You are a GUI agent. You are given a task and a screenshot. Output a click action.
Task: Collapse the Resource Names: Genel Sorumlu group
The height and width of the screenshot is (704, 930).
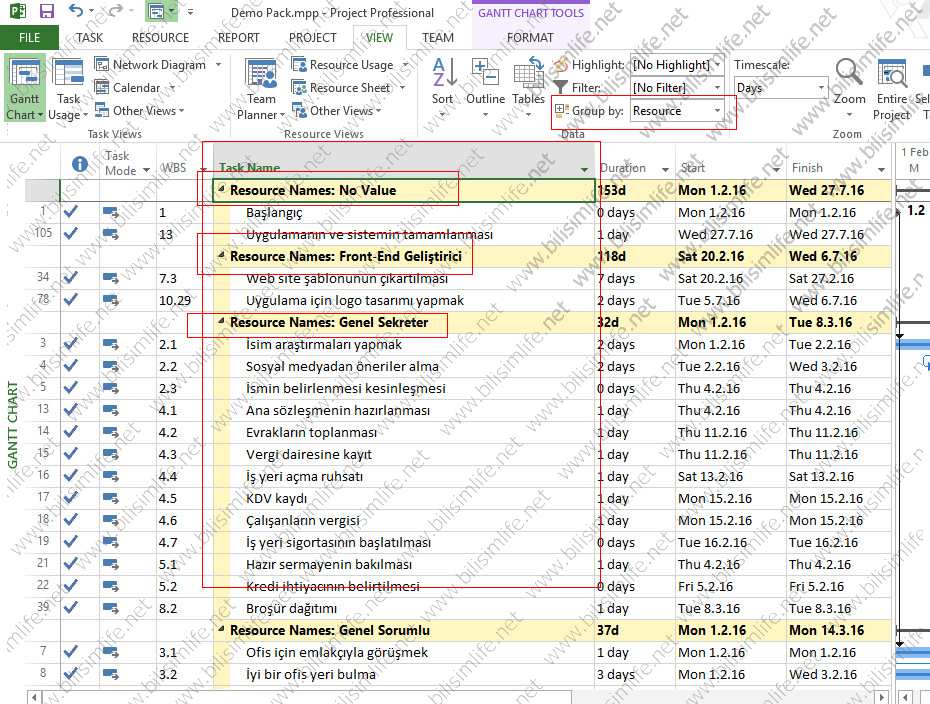[221, 629]
